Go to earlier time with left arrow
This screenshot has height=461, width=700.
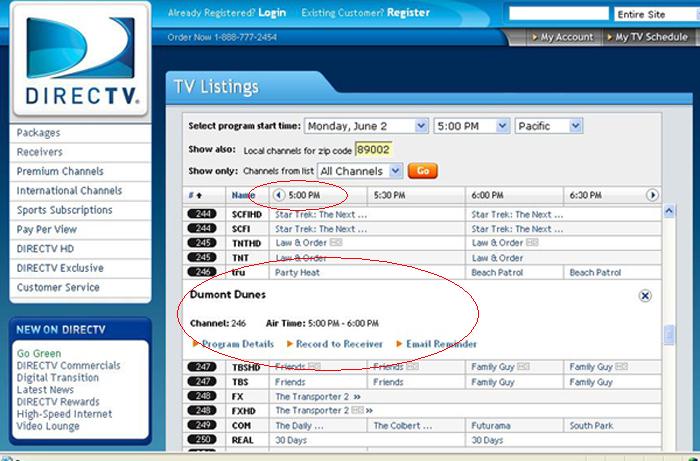click(279, 195)
